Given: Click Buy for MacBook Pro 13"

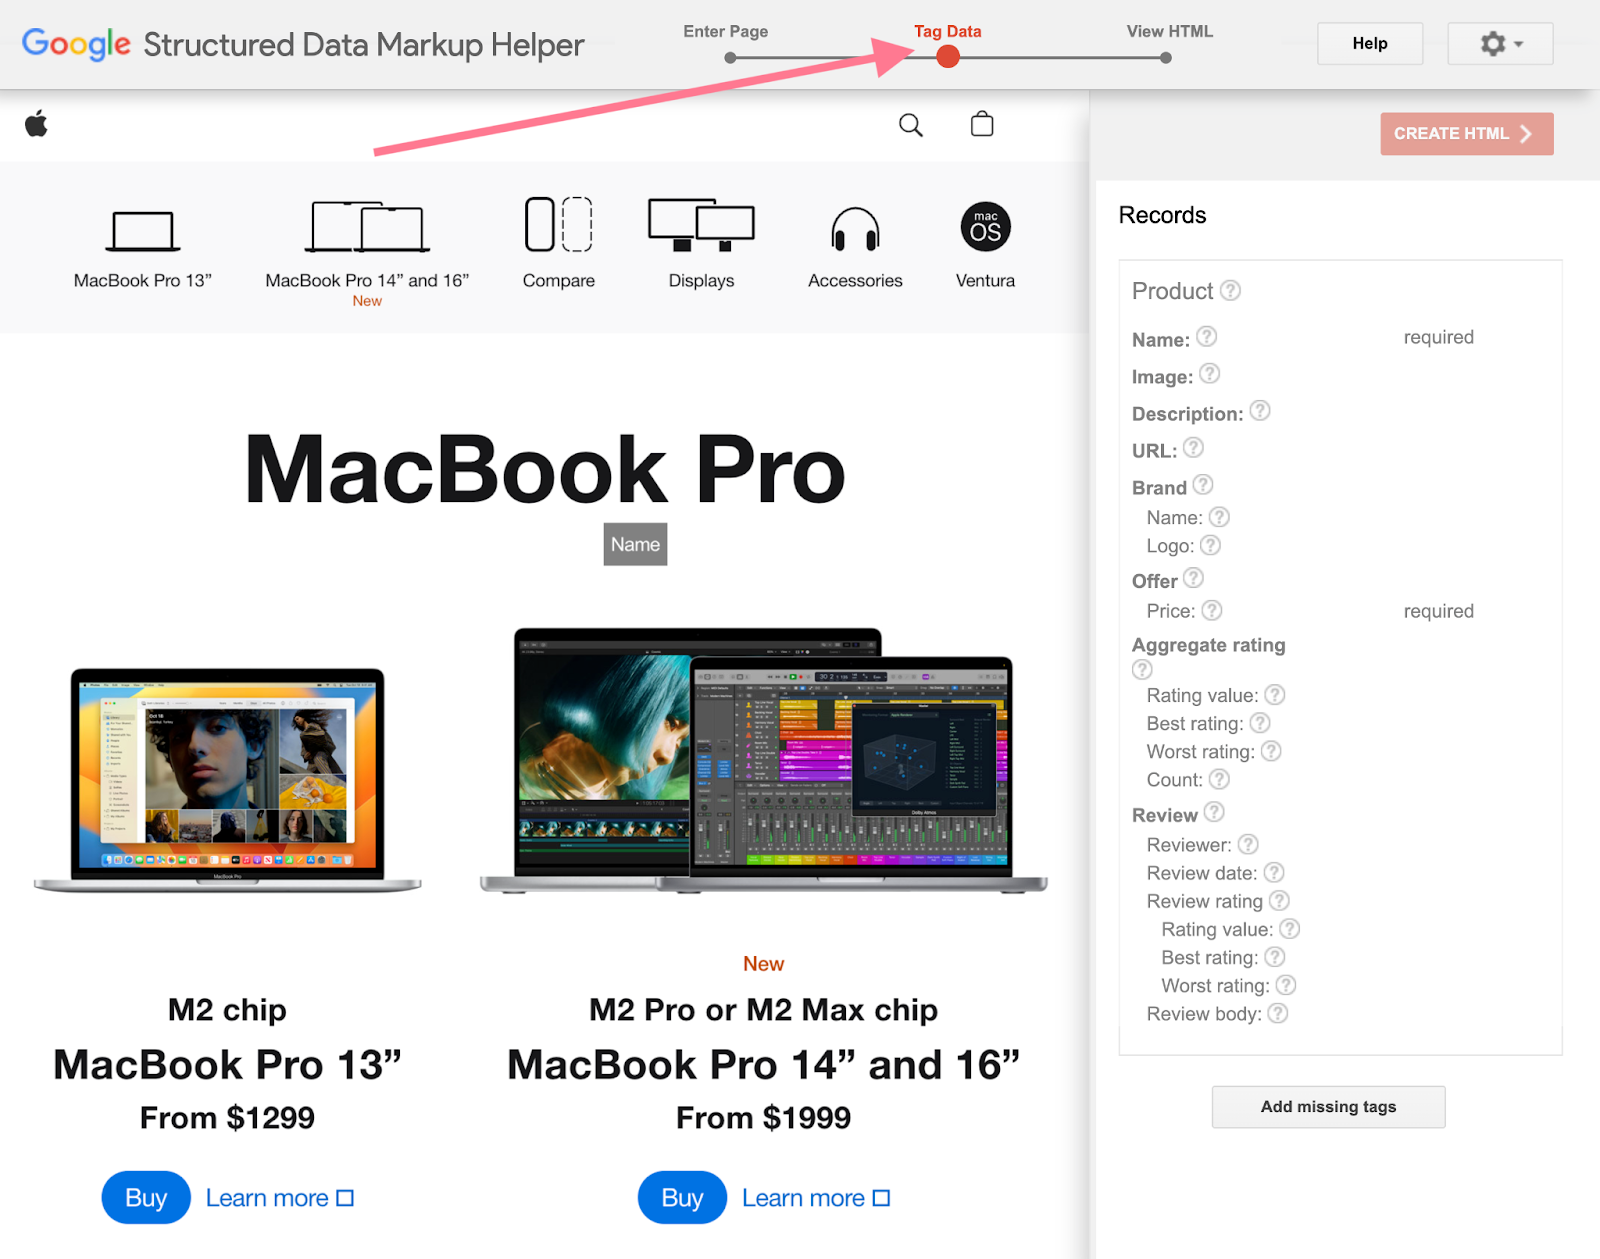Looking at the screenshot, I should pyautogui.click(x=146, y=1197).
